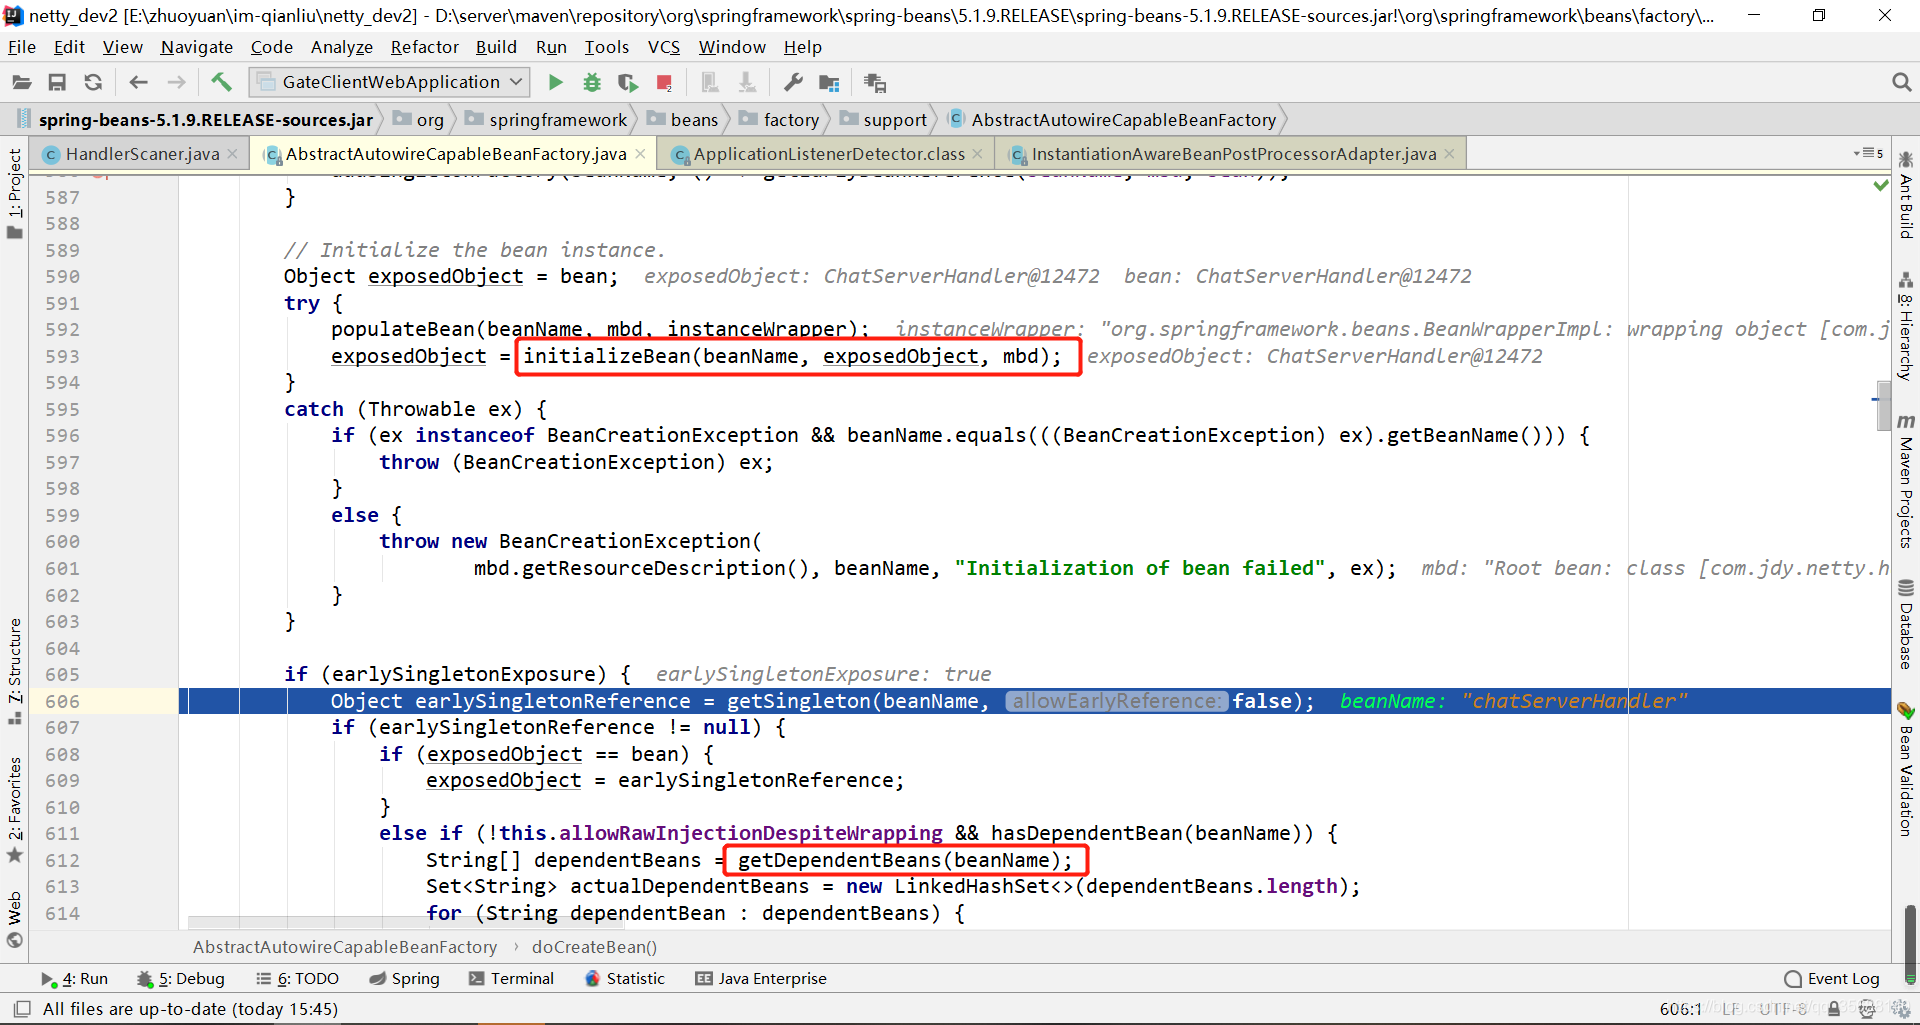Screen dimensions: 1920x1025
Task: Open the Terminal tool window
Action: click(511, 979)
